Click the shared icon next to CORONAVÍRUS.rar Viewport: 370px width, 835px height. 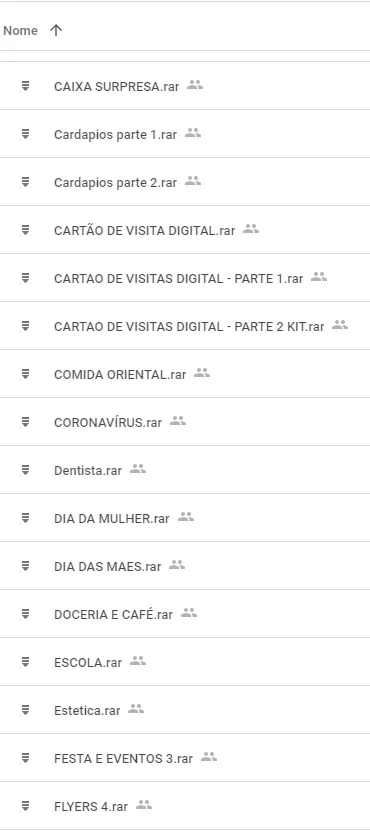click(x=178, y=421)
